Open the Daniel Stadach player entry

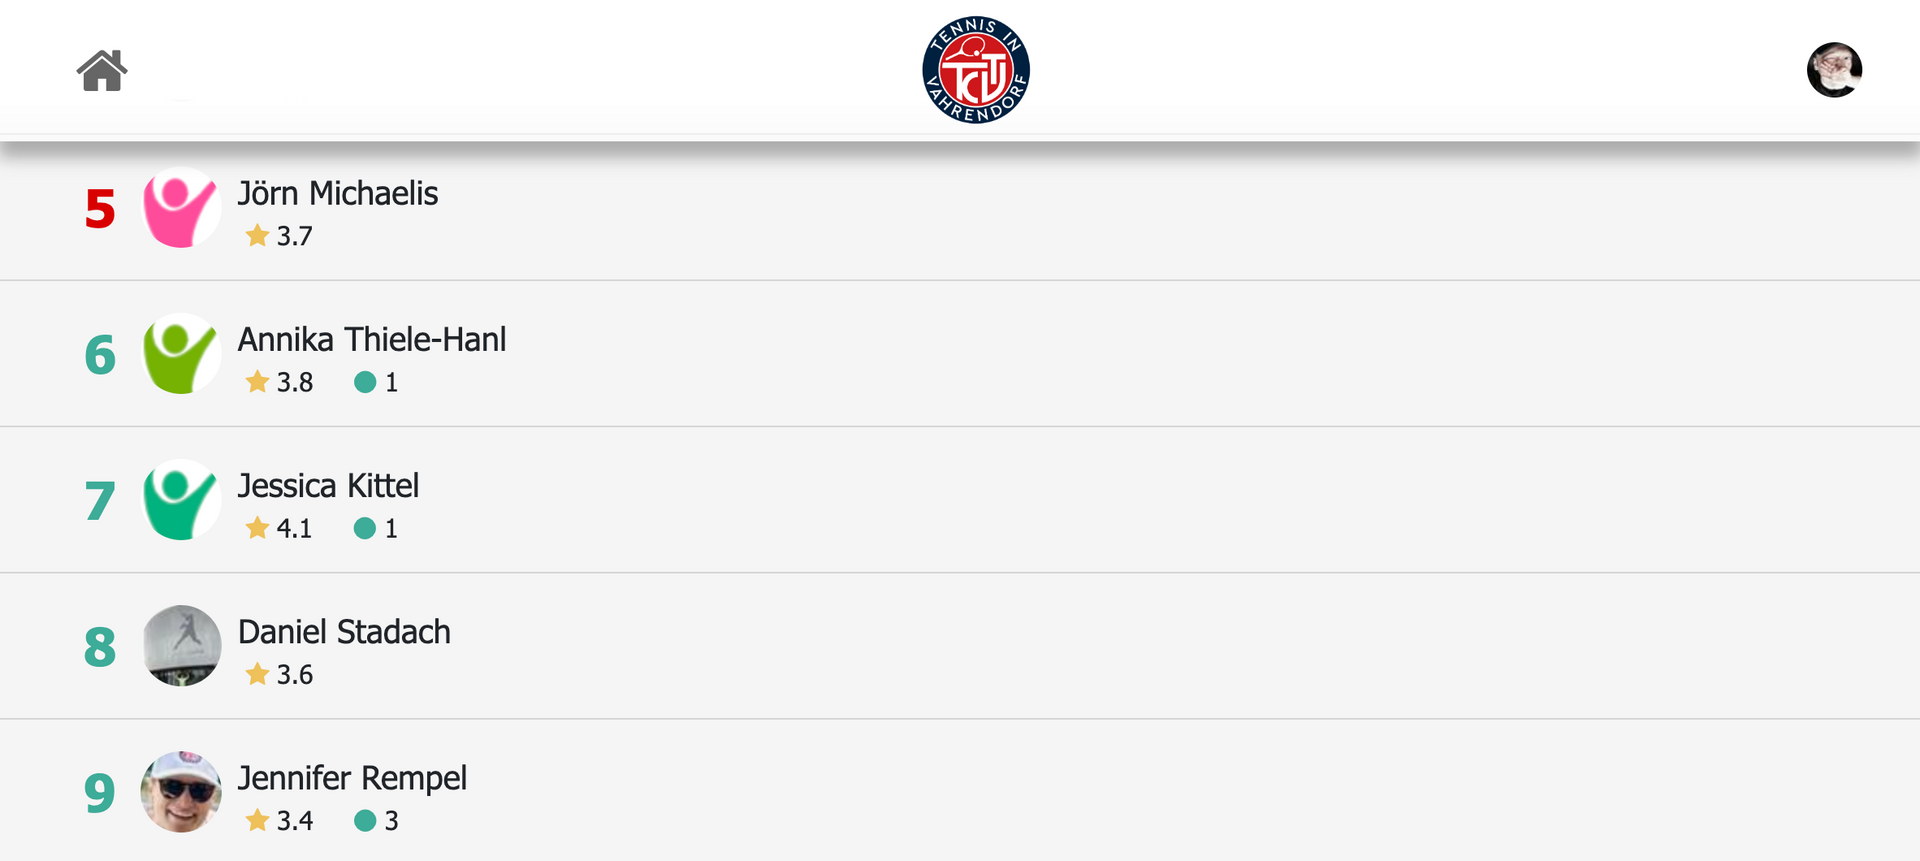tap(344, 632)
